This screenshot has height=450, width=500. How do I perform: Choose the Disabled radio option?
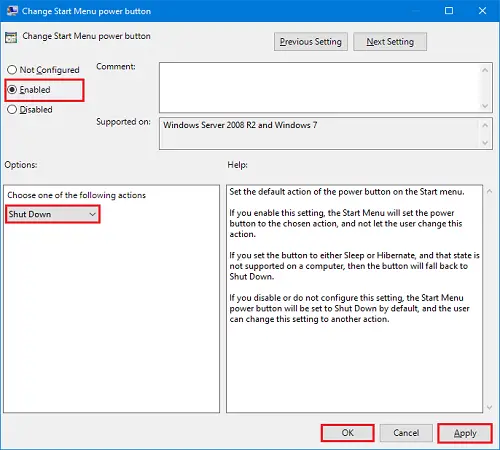[x=12, y=109]
